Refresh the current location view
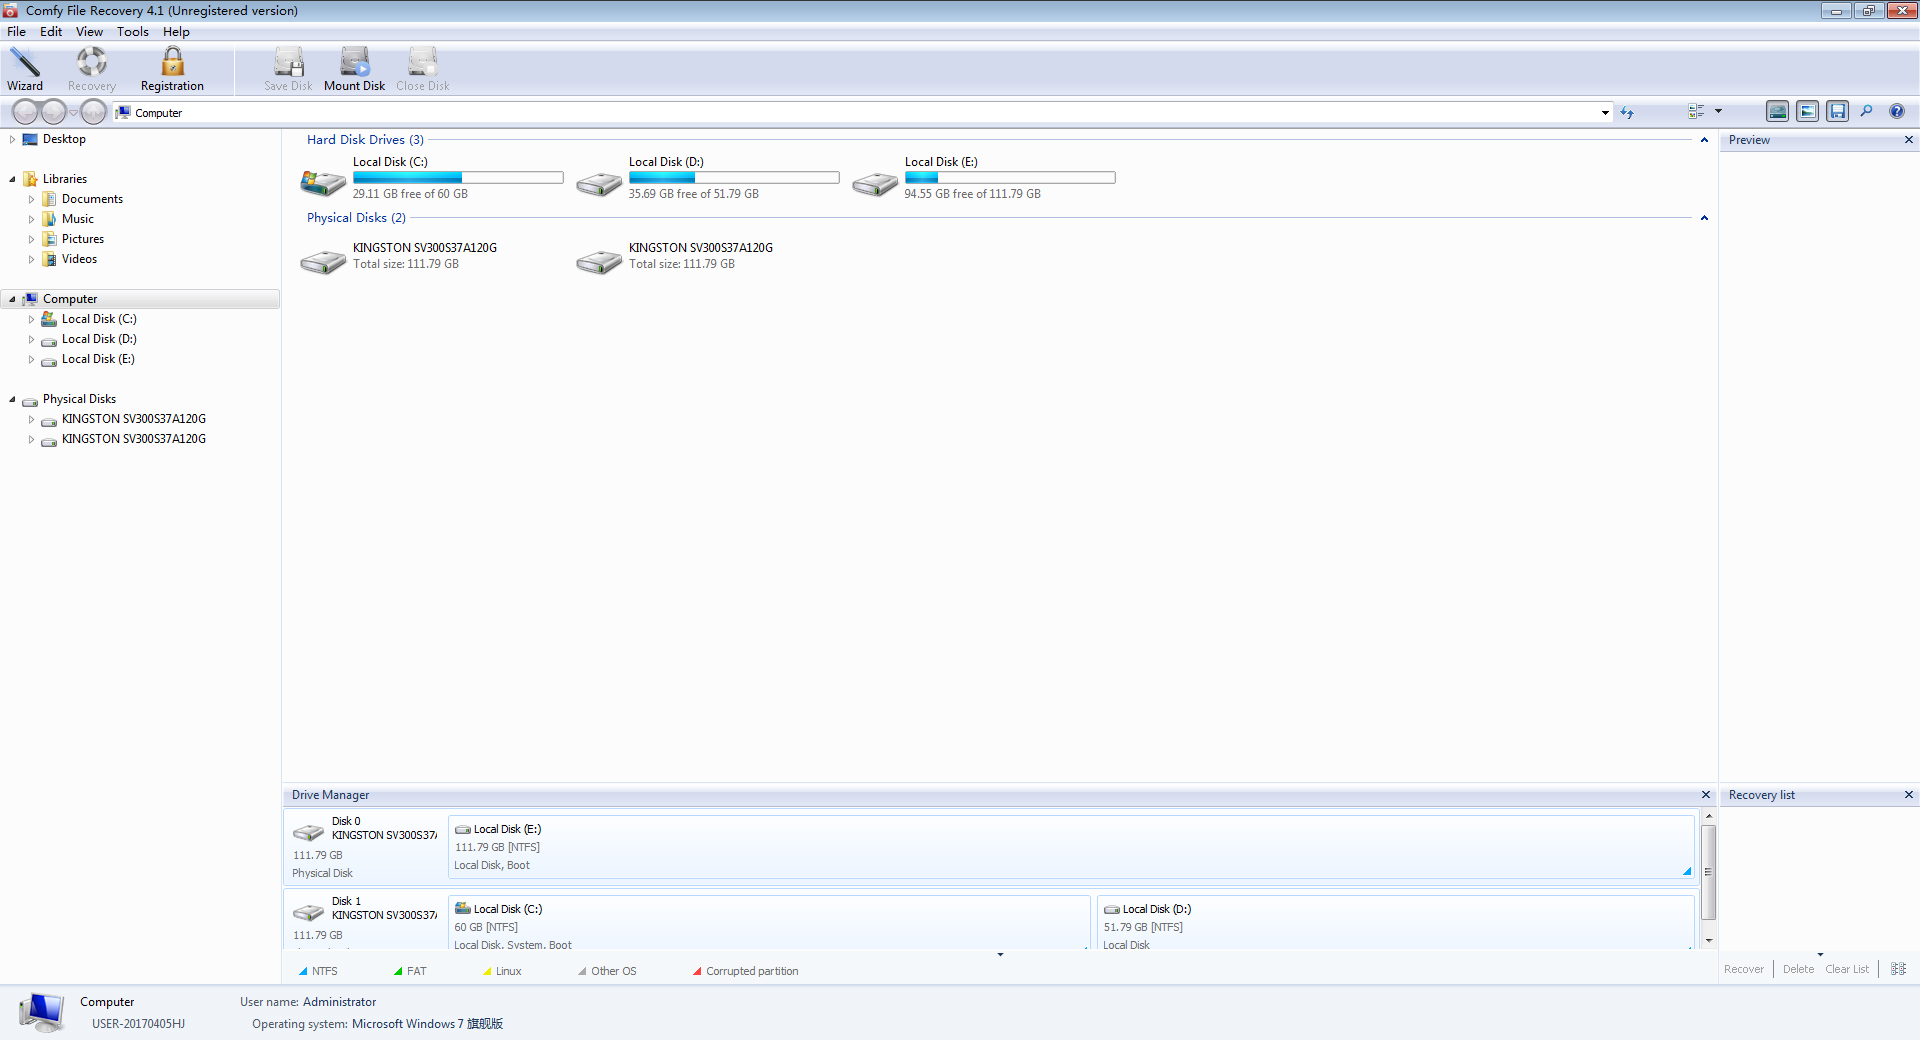This screenshot has height=1040, width=1920. 1627,113
